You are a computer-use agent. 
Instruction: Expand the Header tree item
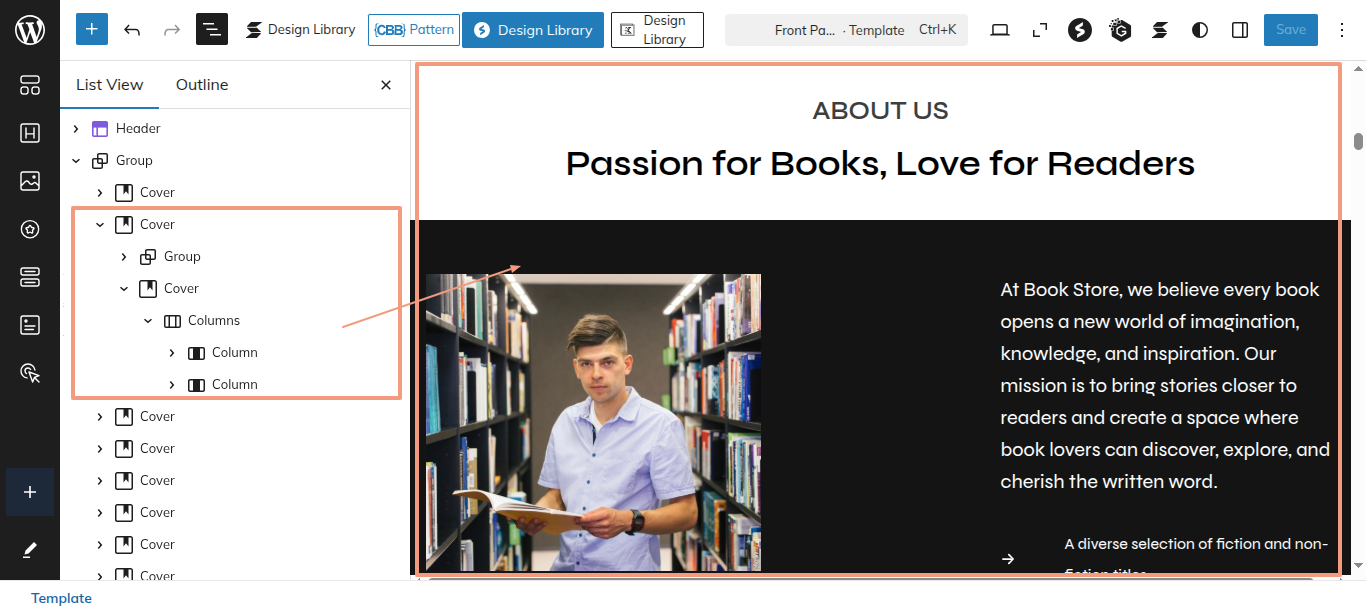click(x=76, y=129)
